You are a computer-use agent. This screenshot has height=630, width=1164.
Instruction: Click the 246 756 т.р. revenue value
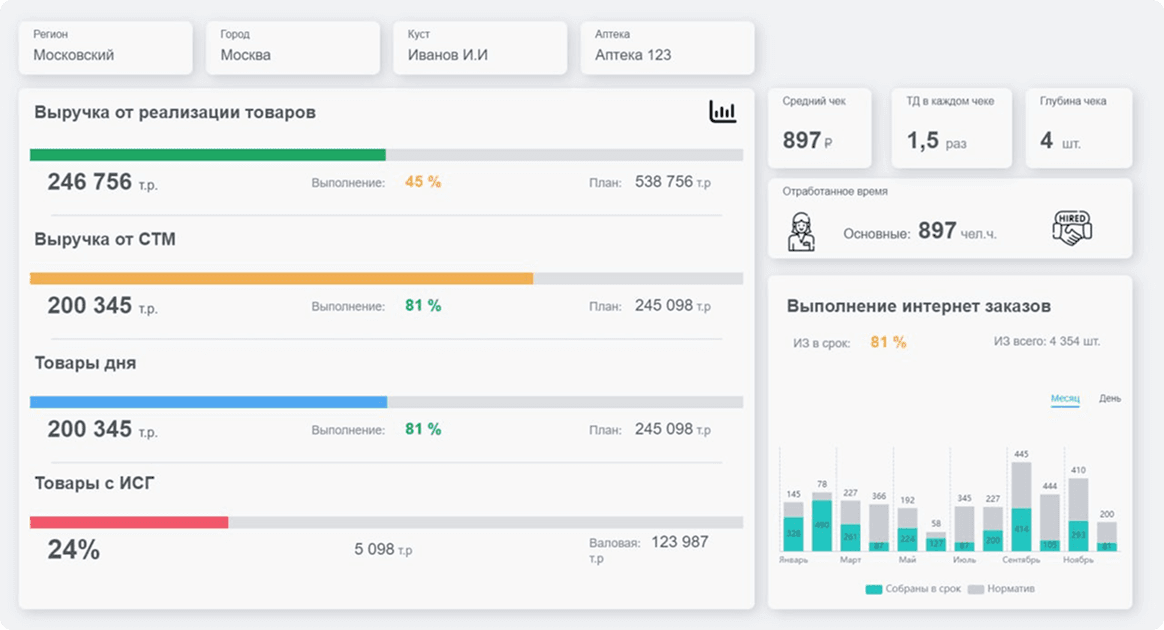[102, 182]
